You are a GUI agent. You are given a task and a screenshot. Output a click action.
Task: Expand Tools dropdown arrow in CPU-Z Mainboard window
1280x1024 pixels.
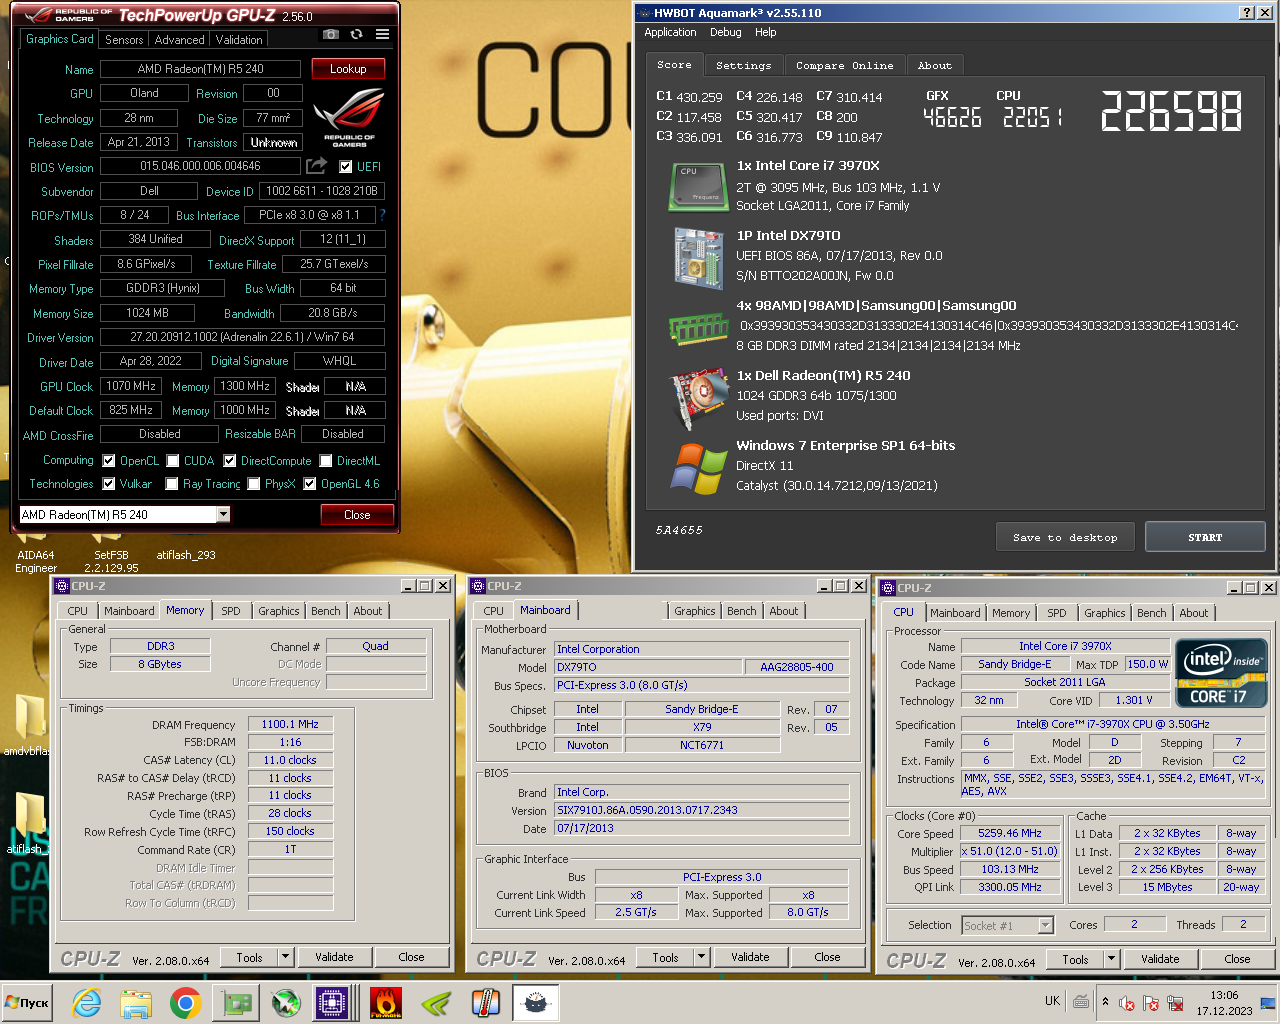coord(701,958)
